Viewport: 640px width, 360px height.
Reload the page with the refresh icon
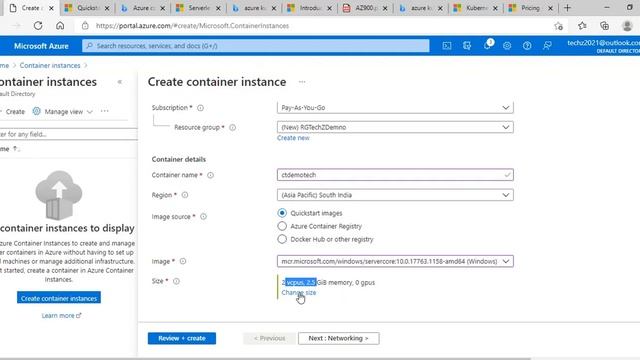coord(38,26)
